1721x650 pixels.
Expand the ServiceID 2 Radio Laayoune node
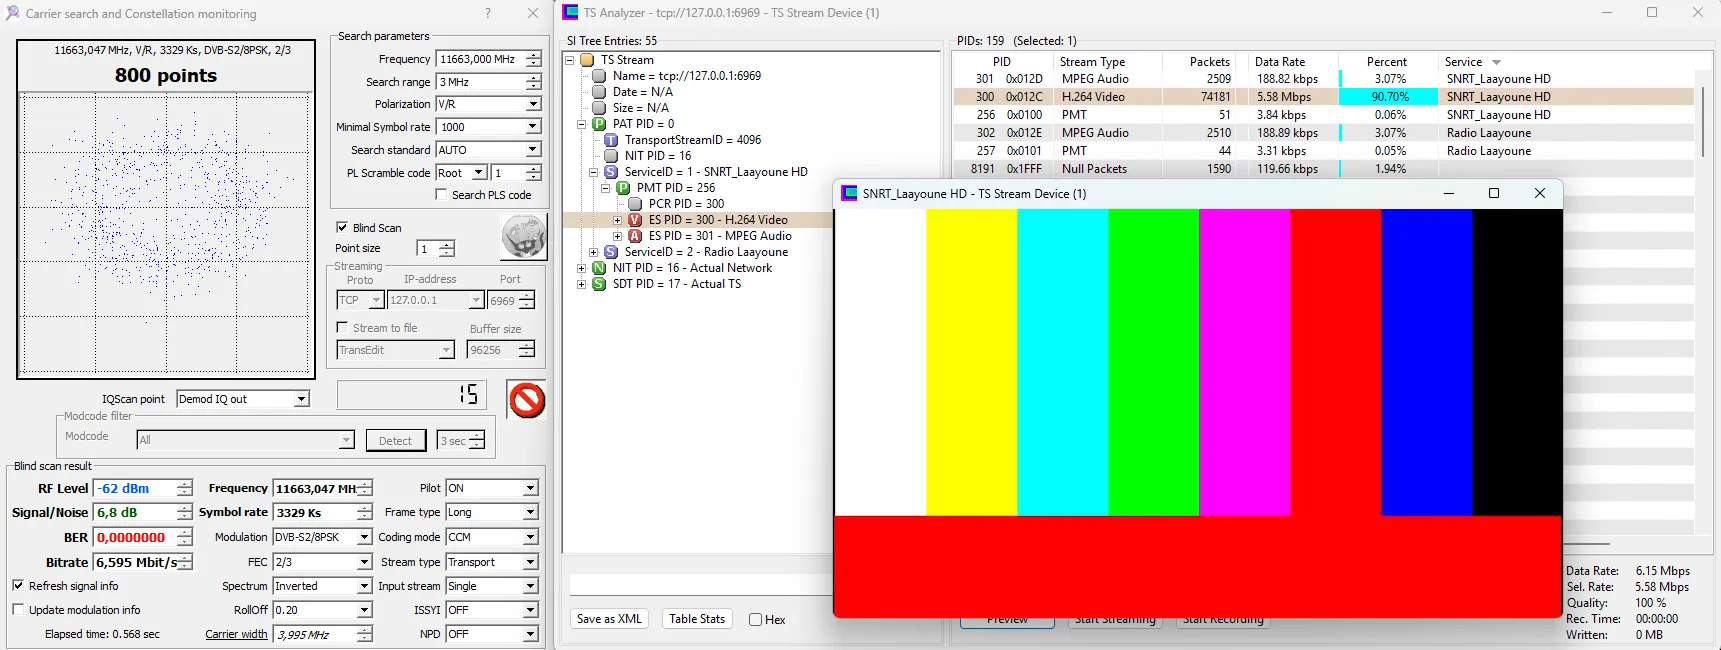594,252
